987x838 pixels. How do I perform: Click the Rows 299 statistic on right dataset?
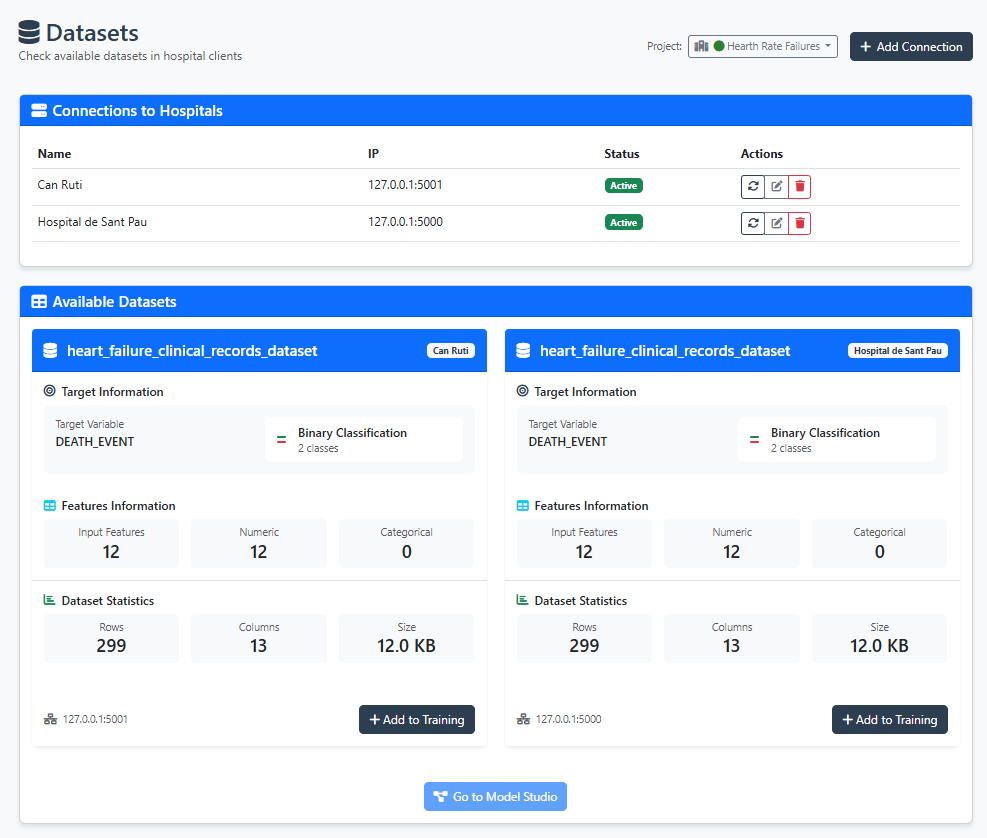coord(584,638)
